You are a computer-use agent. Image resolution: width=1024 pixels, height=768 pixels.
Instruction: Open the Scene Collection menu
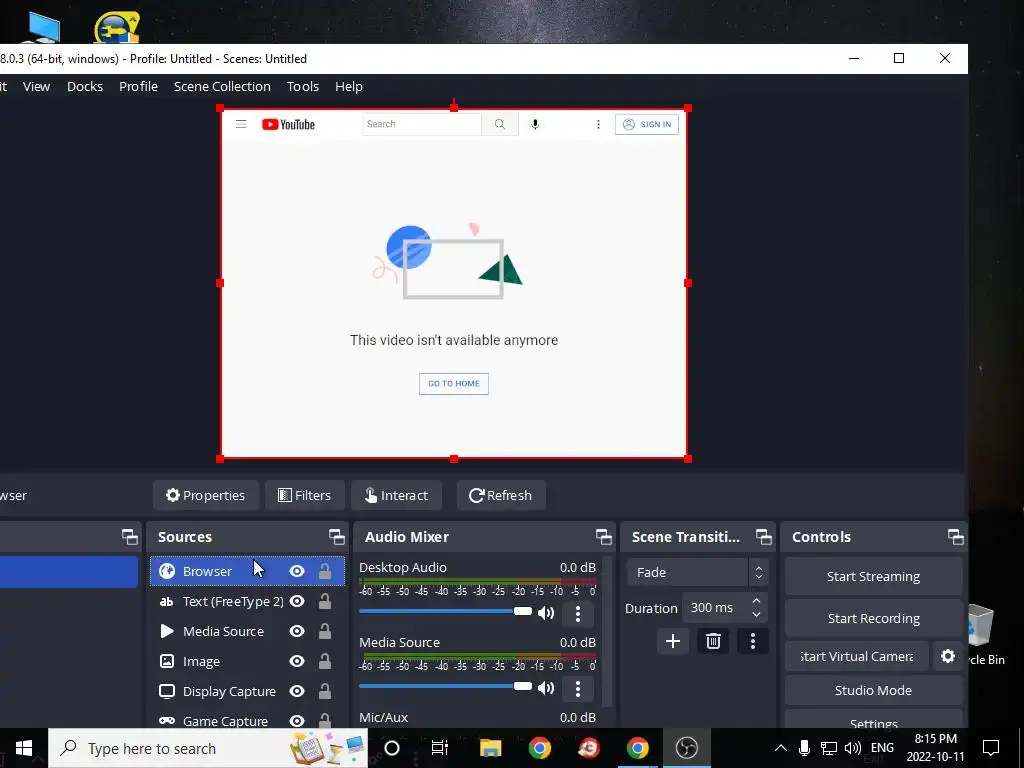click(x=222, y=86)
